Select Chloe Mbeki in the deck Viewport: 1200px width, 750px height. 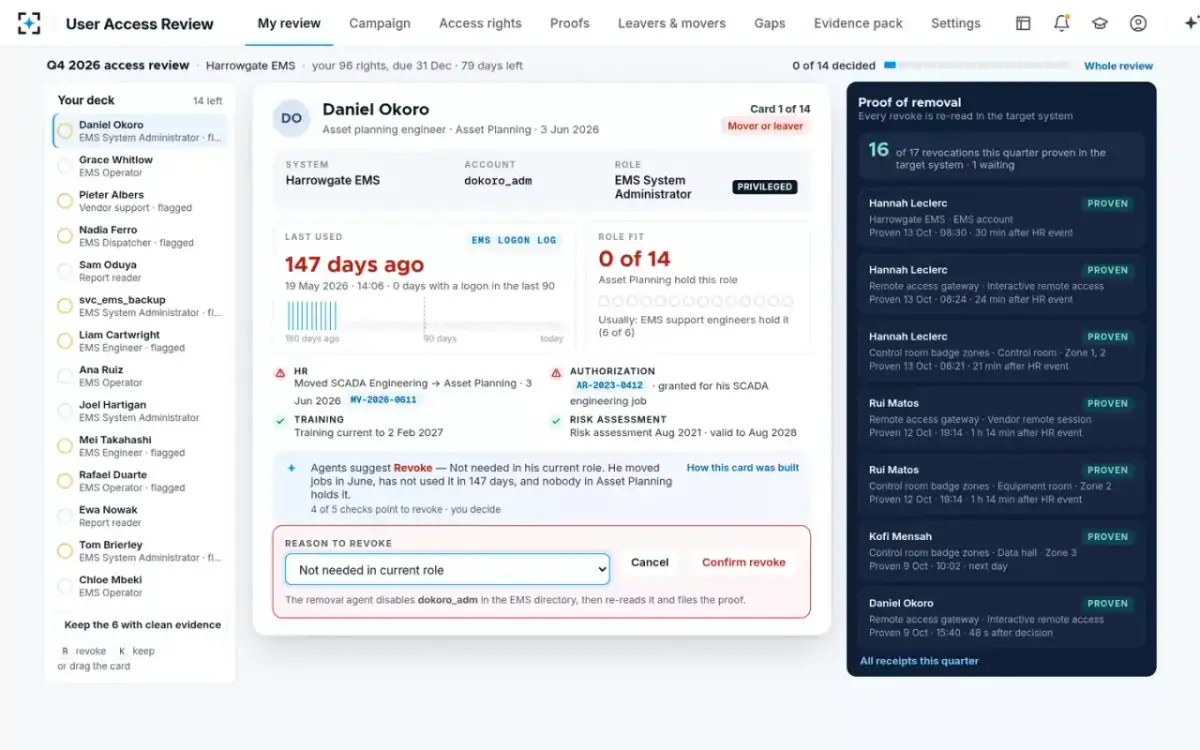click(140, 586)
